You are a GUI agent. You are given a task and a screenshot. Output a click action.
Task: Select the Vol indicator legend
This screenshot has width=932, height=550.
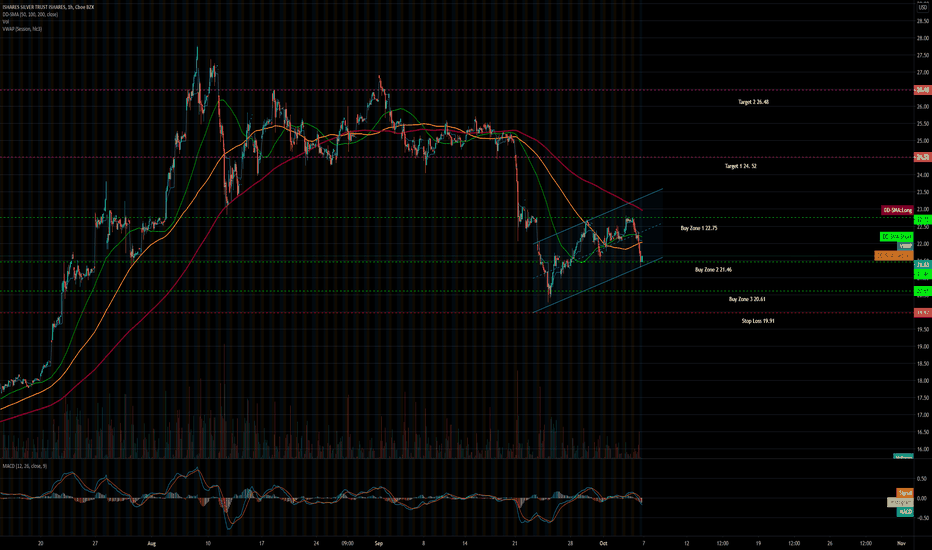point(5,21)
